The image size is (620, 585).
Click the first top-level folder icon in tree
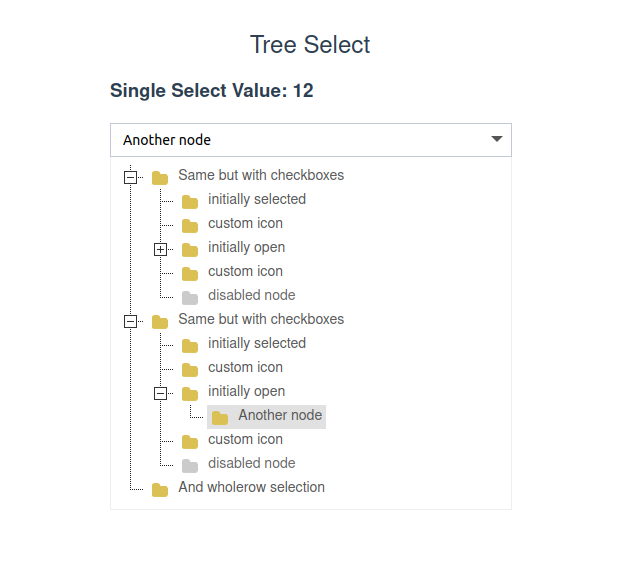click(160, 178)
